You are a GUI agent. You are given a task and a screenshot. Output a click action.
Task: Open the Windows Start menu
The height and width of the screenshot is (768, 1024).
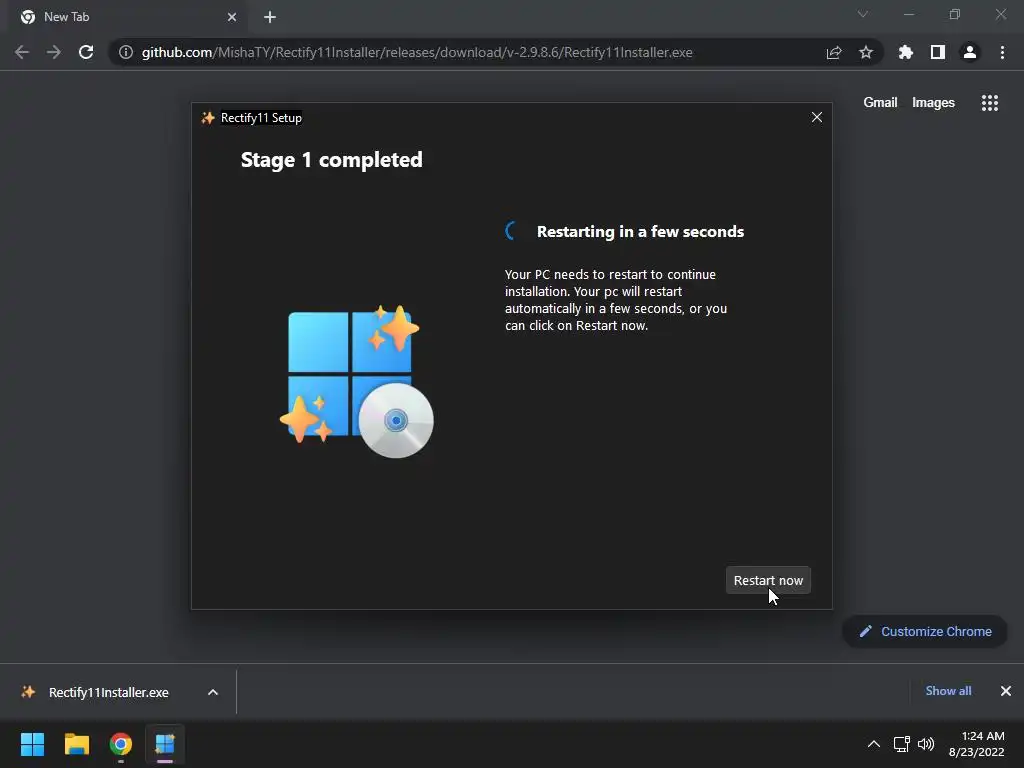coord(33,744)
